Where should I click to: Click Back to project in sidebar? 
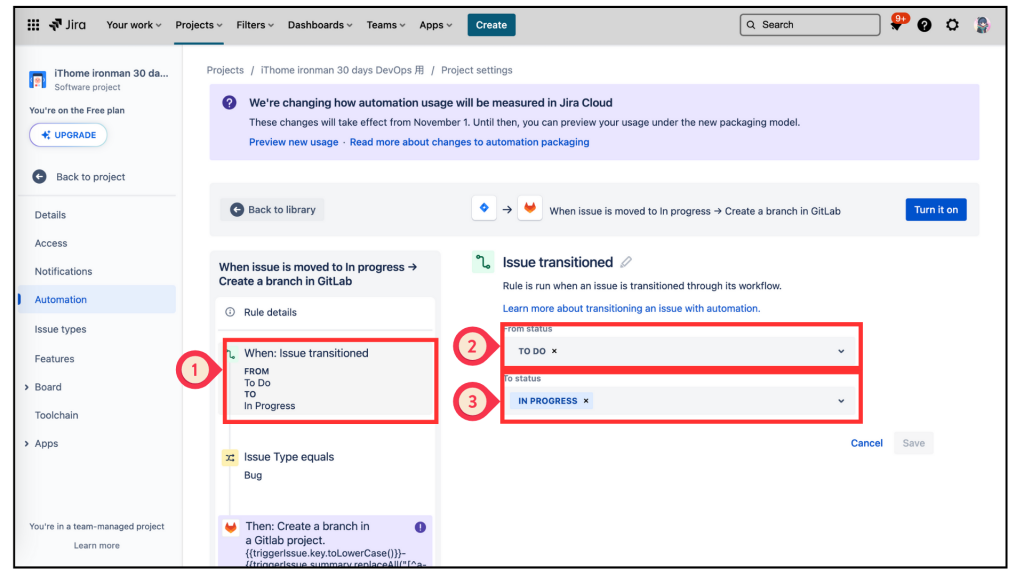coord(90,177)
